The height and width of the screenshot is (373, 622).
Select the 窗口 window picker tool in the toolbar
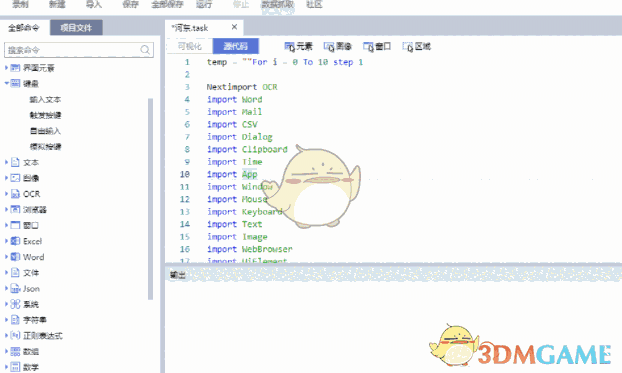point(377,46)
